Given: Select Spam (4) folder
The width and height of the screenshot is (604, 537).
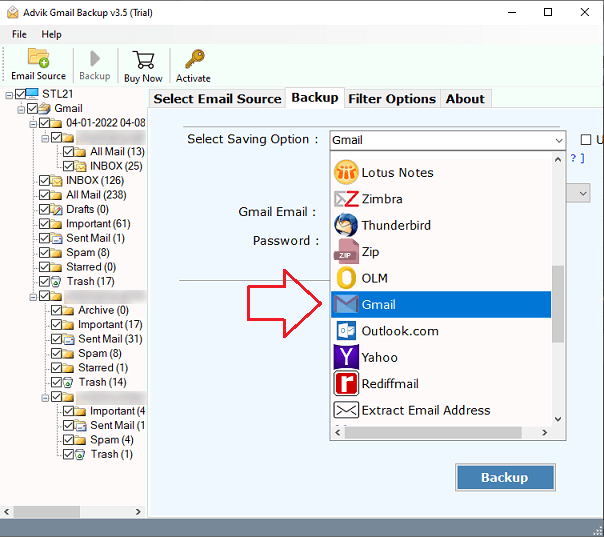Looking at the screenshot, I should pos(112,440).
